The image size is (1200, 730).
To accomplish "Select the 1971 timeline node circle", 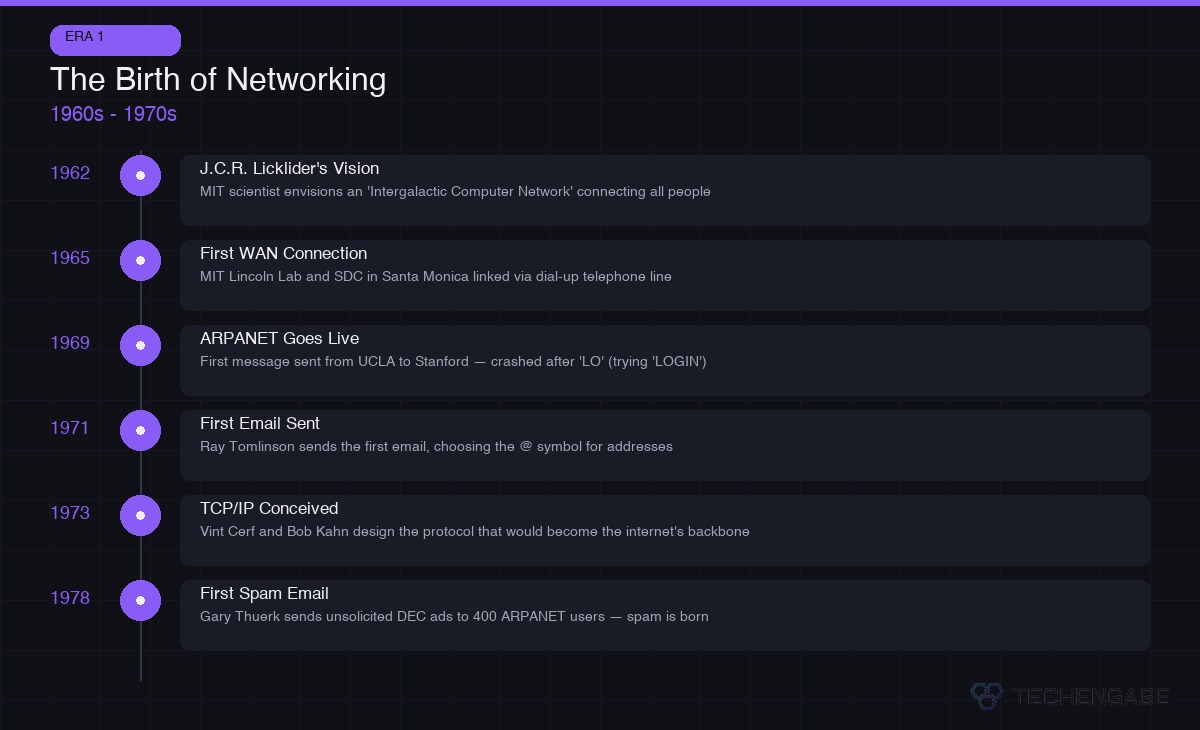I will [x=140, y=430].
